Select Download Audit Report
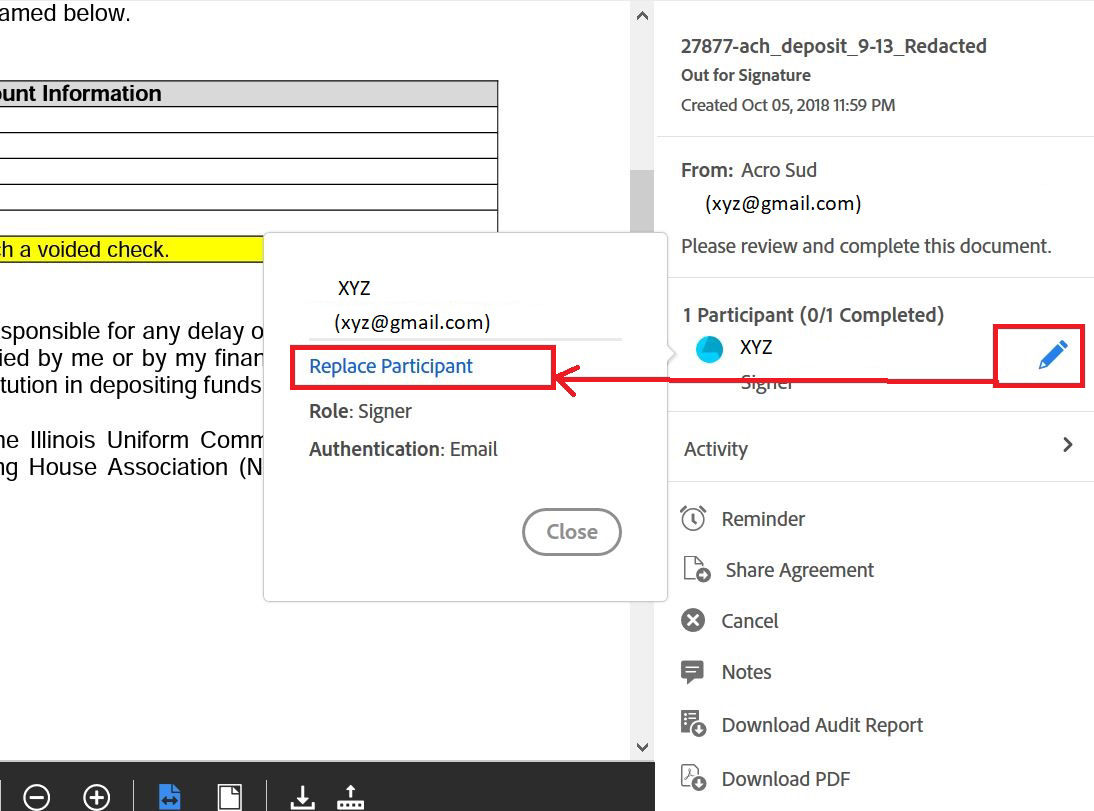Image resolution: width=1094 pixels, height=811 pixels. 822,725
